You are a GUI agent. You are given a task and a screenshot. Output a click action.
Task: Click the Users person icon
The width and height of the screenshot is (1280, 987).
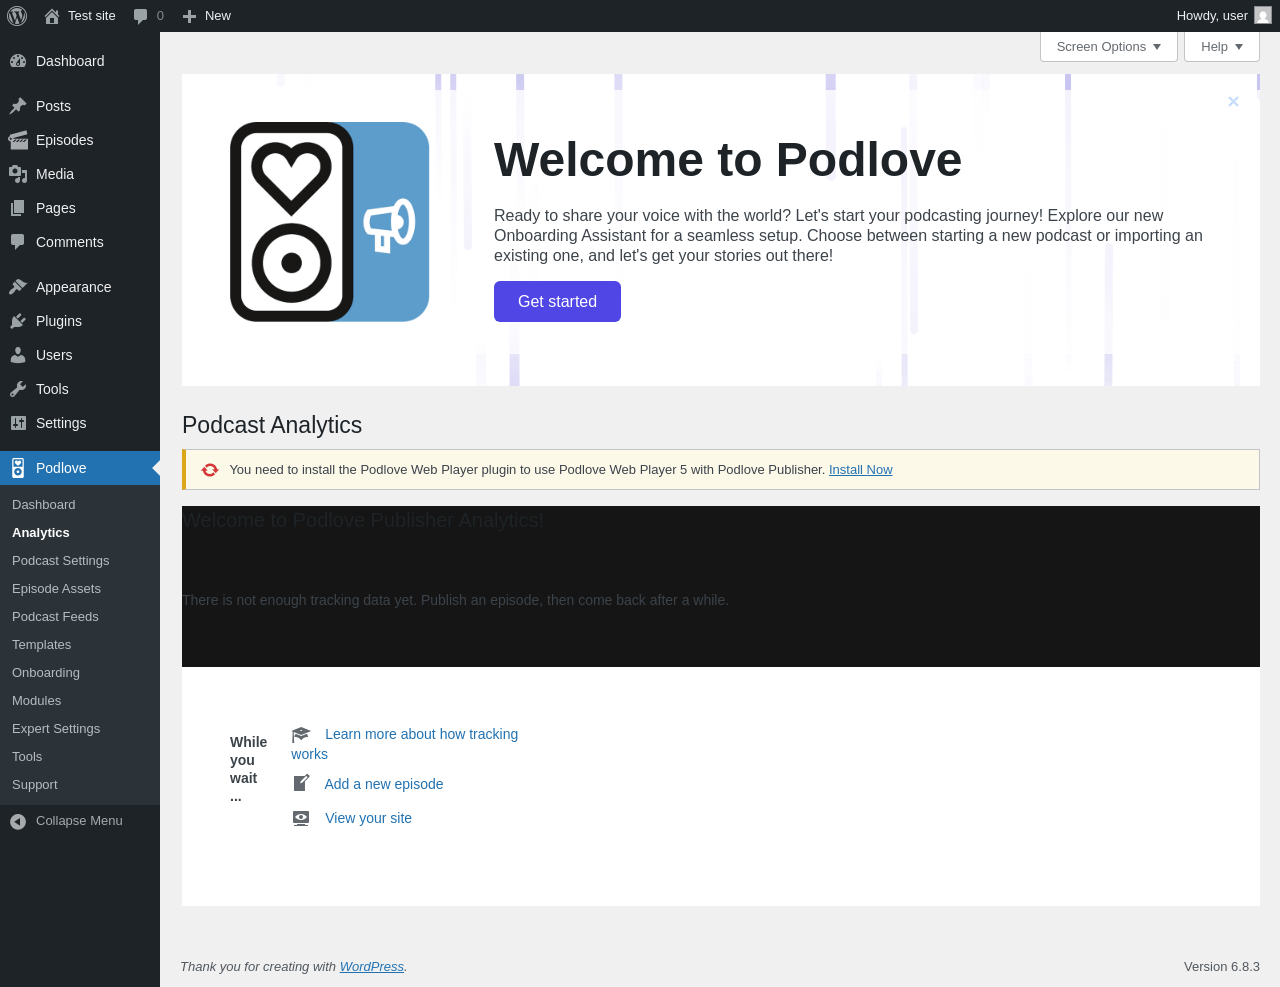[18, 355]
